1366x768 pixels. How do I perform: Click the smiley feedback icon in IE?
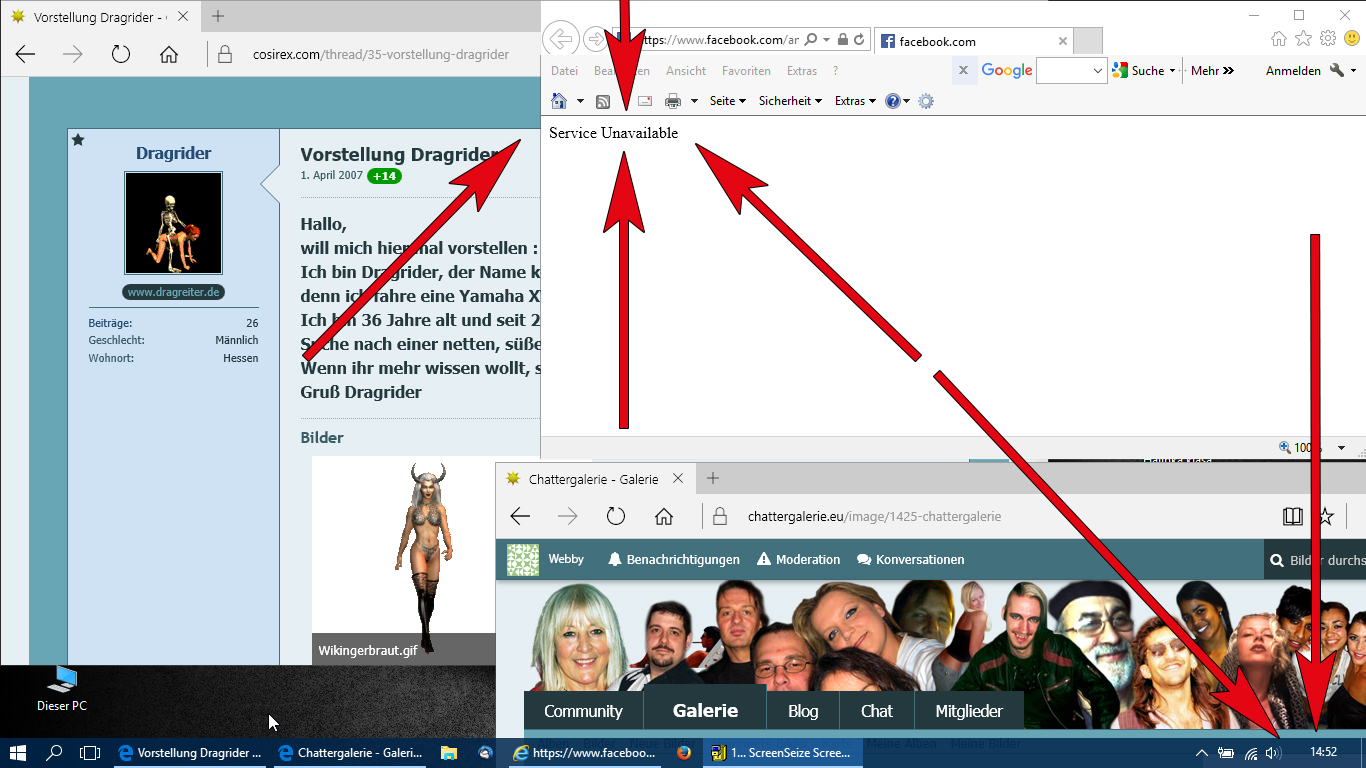click(x=1352, y=39)
